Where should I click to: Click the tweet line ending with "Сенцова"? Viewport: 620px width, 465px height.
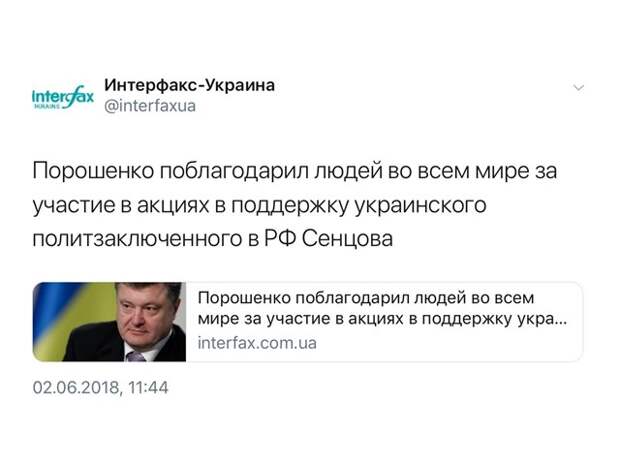point(213,239)
